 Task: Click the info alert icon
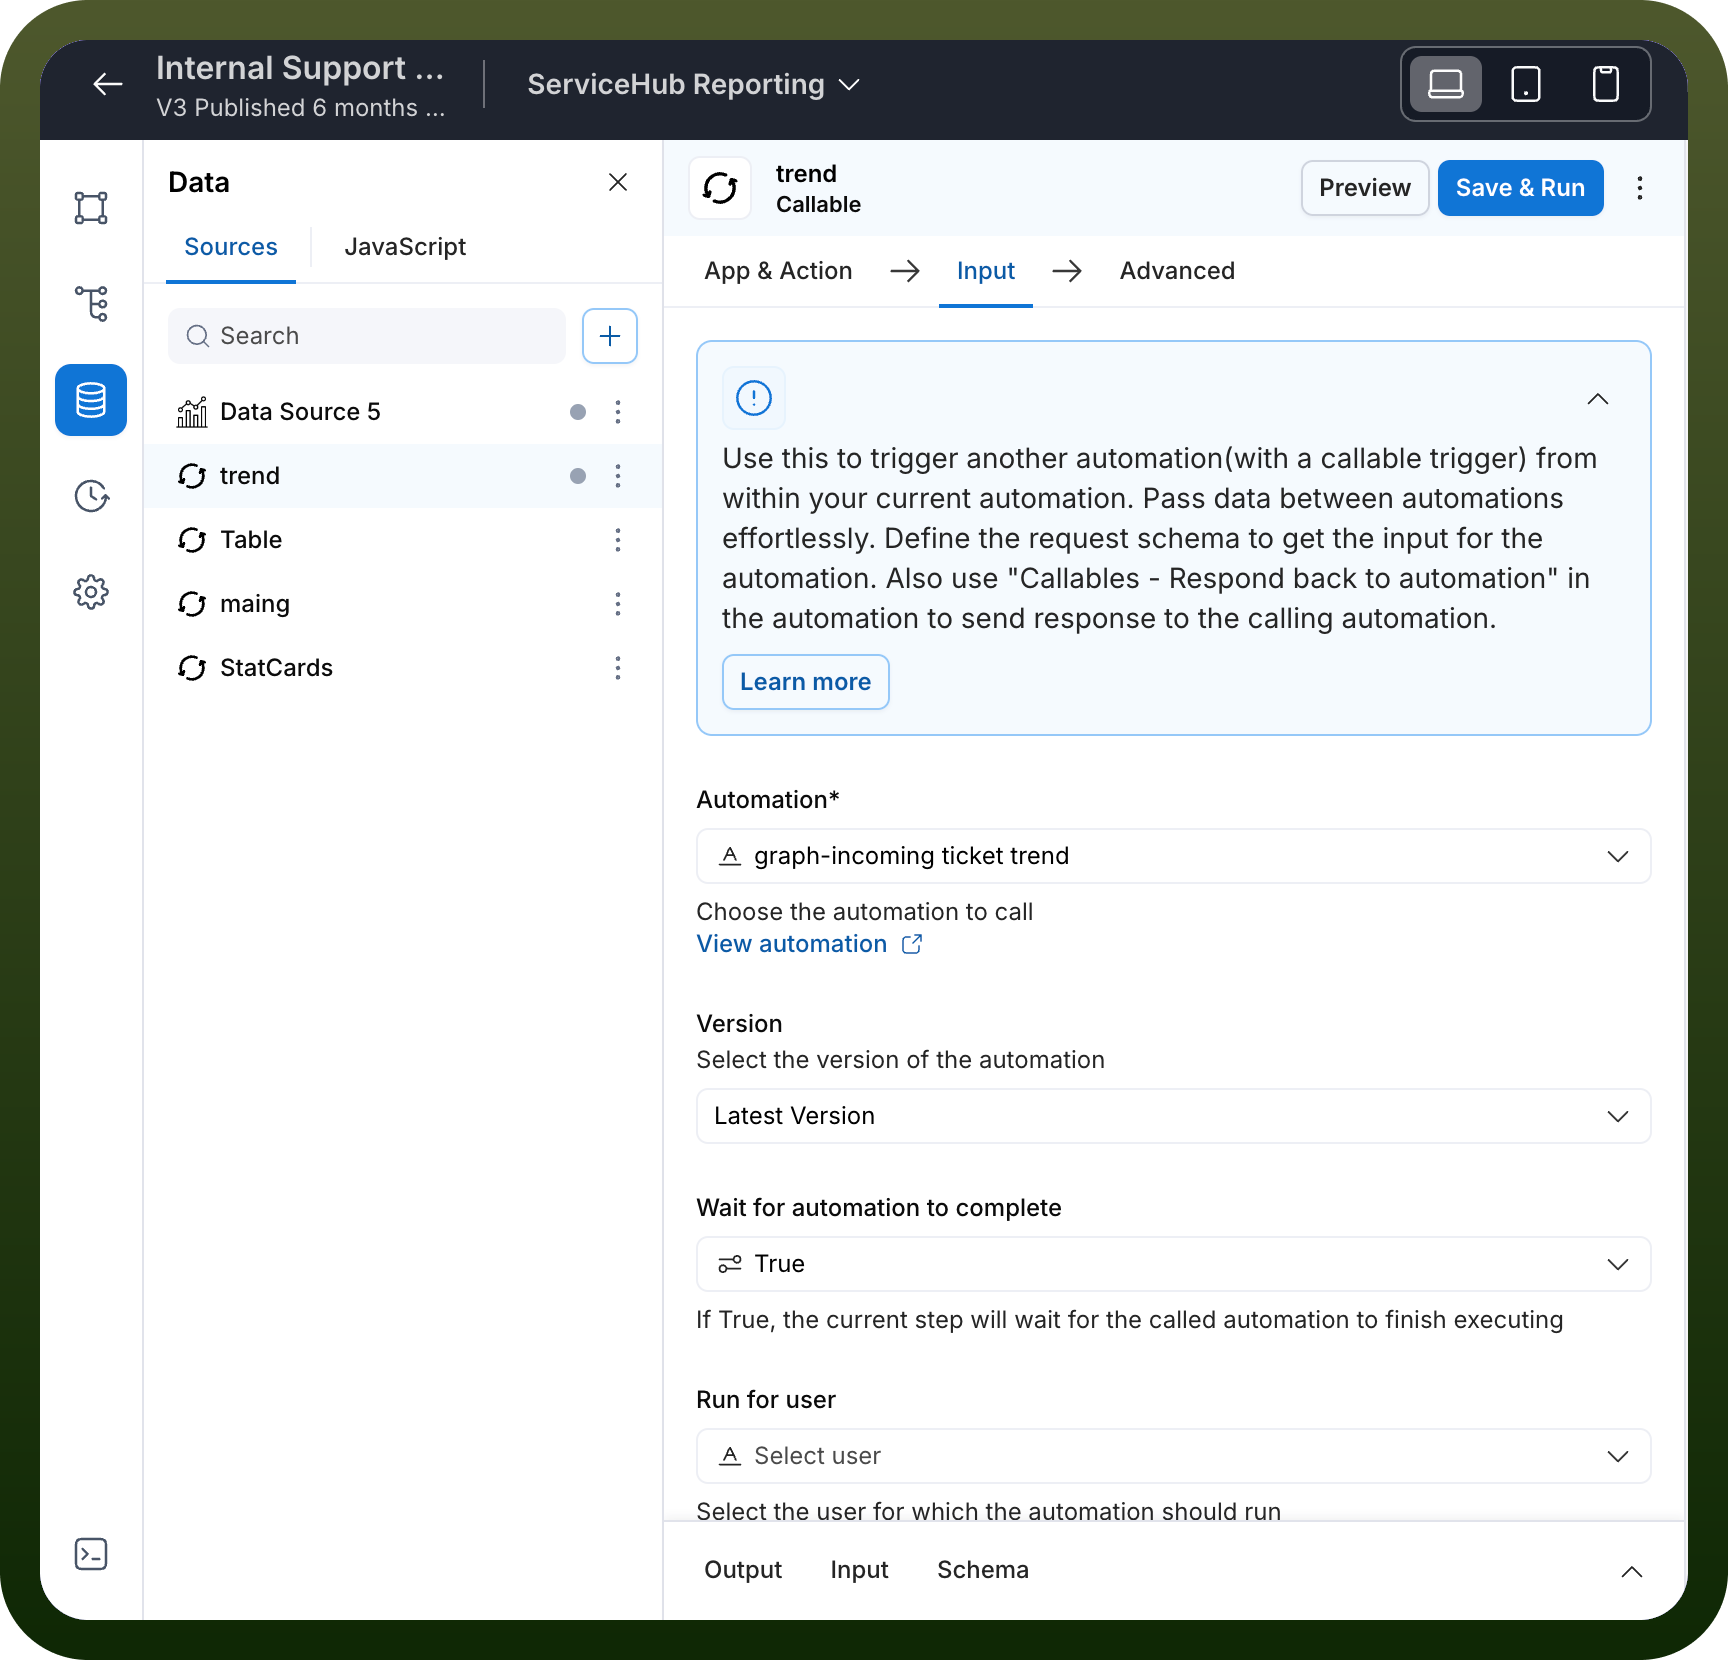click(x=754, y=398)
